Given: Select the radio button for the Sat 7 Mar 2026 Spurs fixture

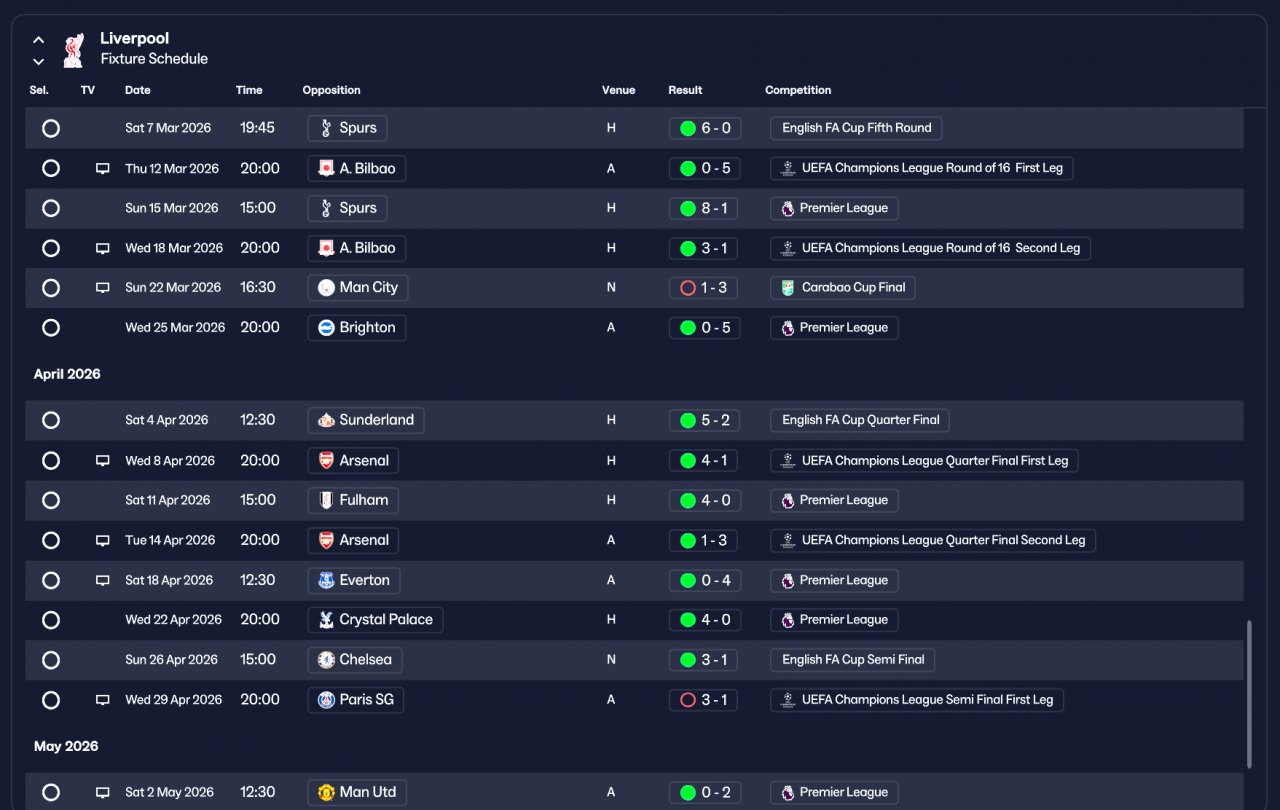Looking at the screenshot, I should 51,128.
